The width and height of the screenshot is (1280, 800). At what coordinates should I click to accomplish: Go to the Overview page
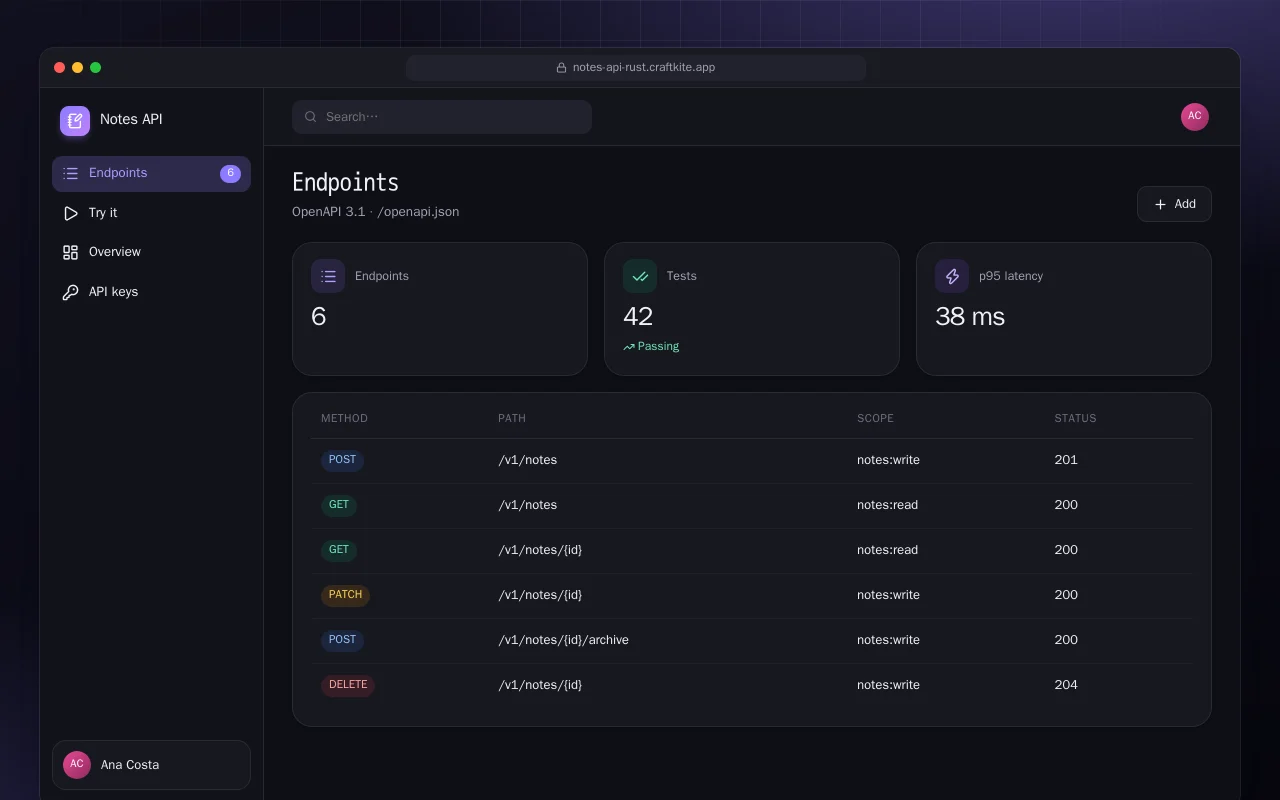coord(151,252)
